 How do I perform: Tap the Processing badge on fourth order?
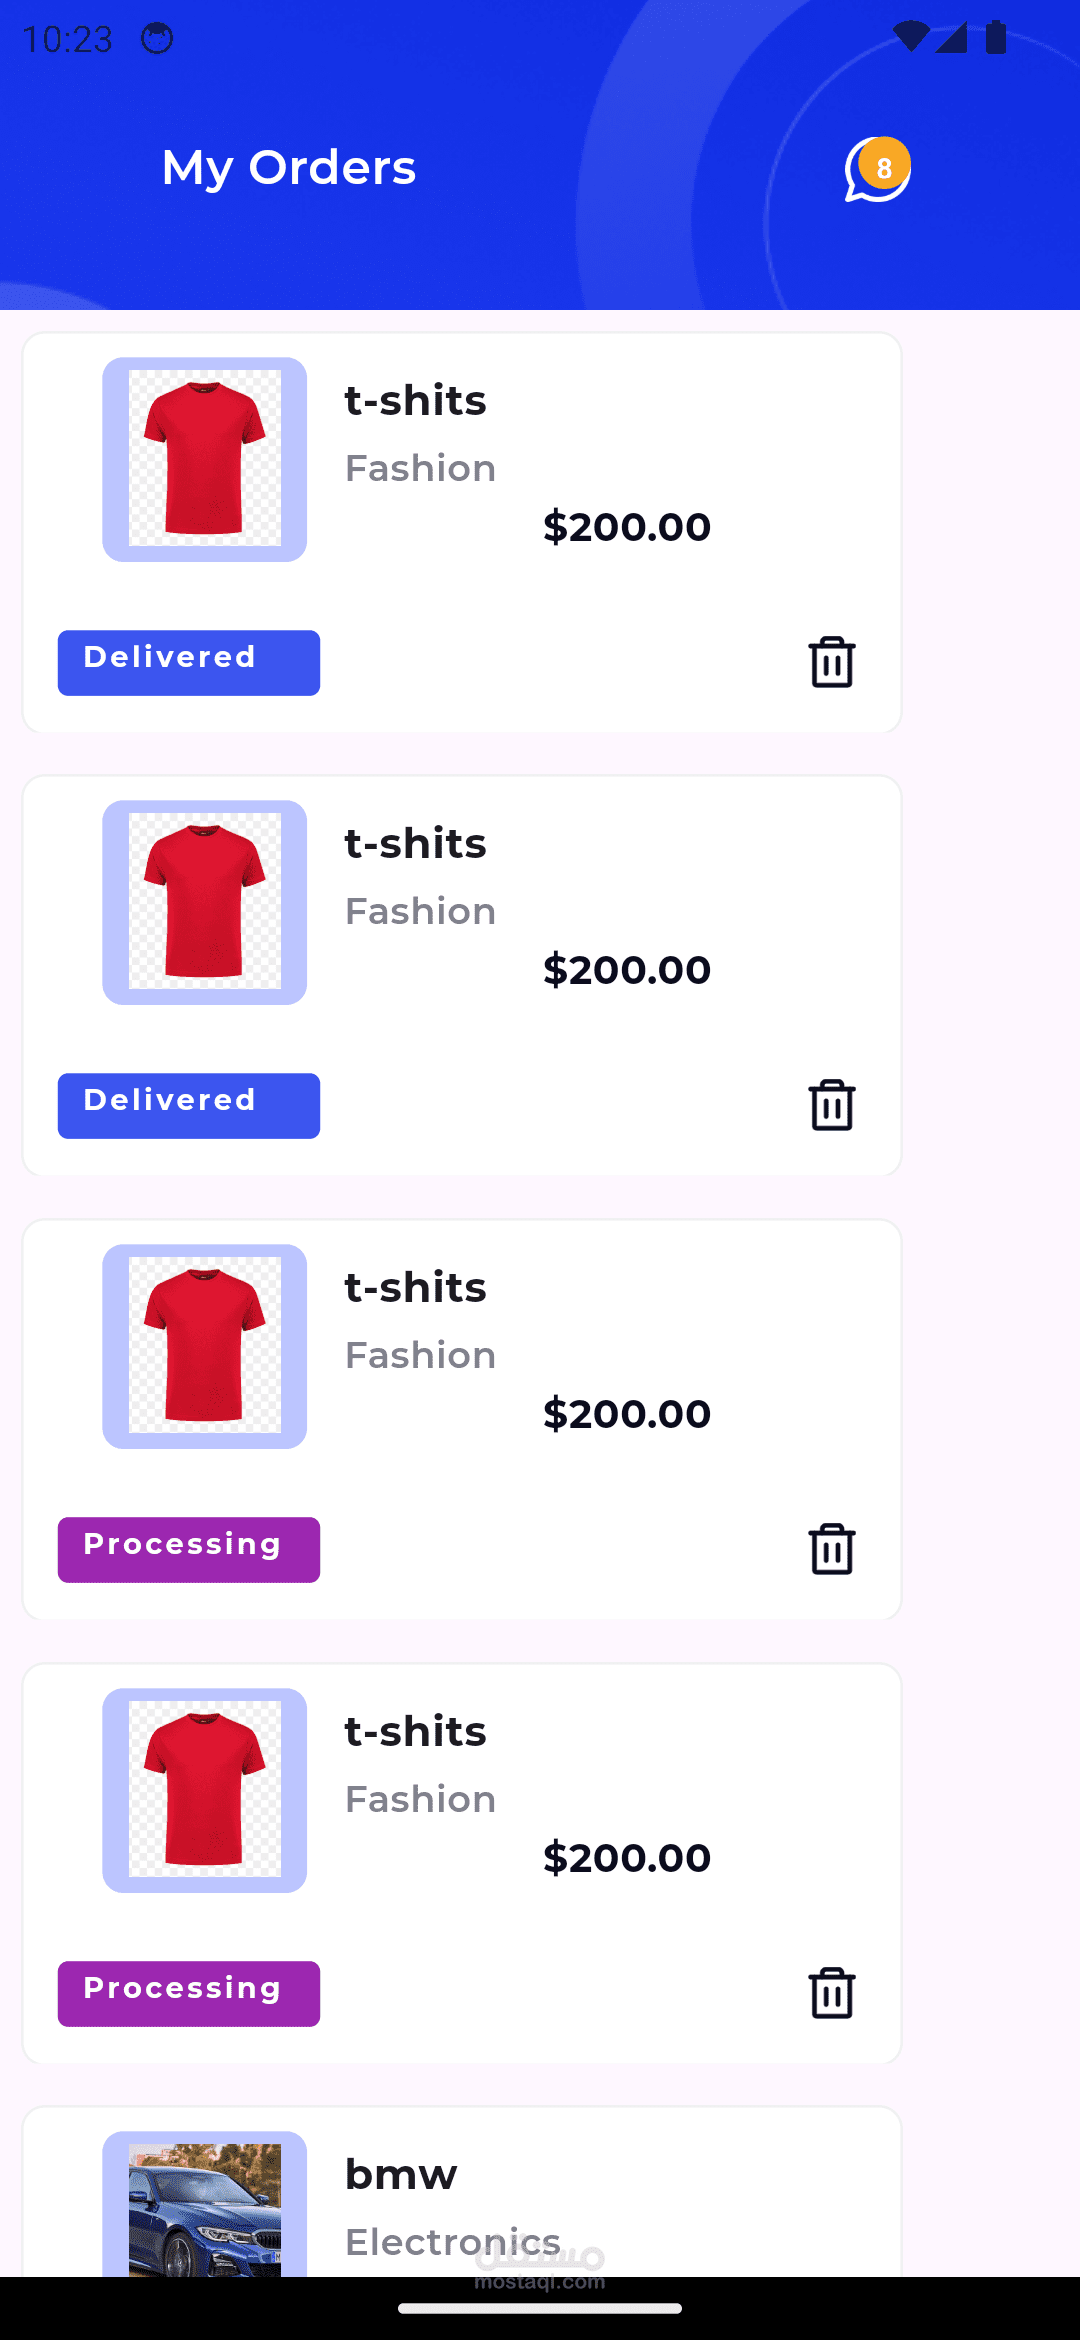(x=189, y=1993)
